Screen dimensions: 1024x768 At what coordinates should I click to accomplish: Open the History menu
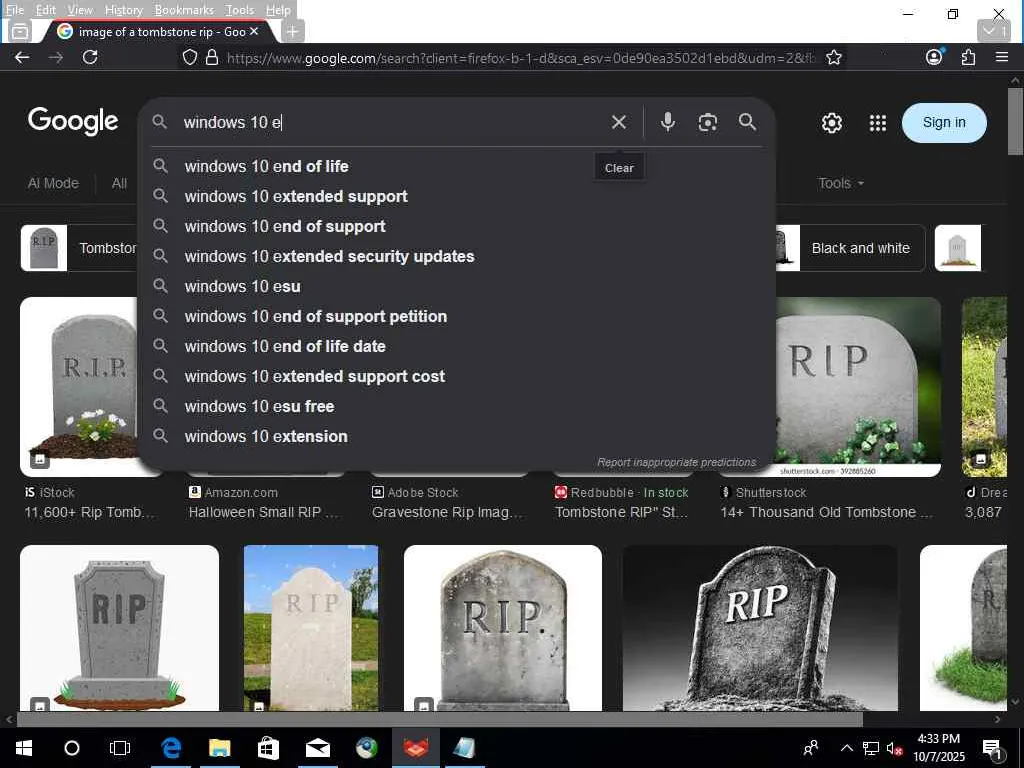[123, 10]
